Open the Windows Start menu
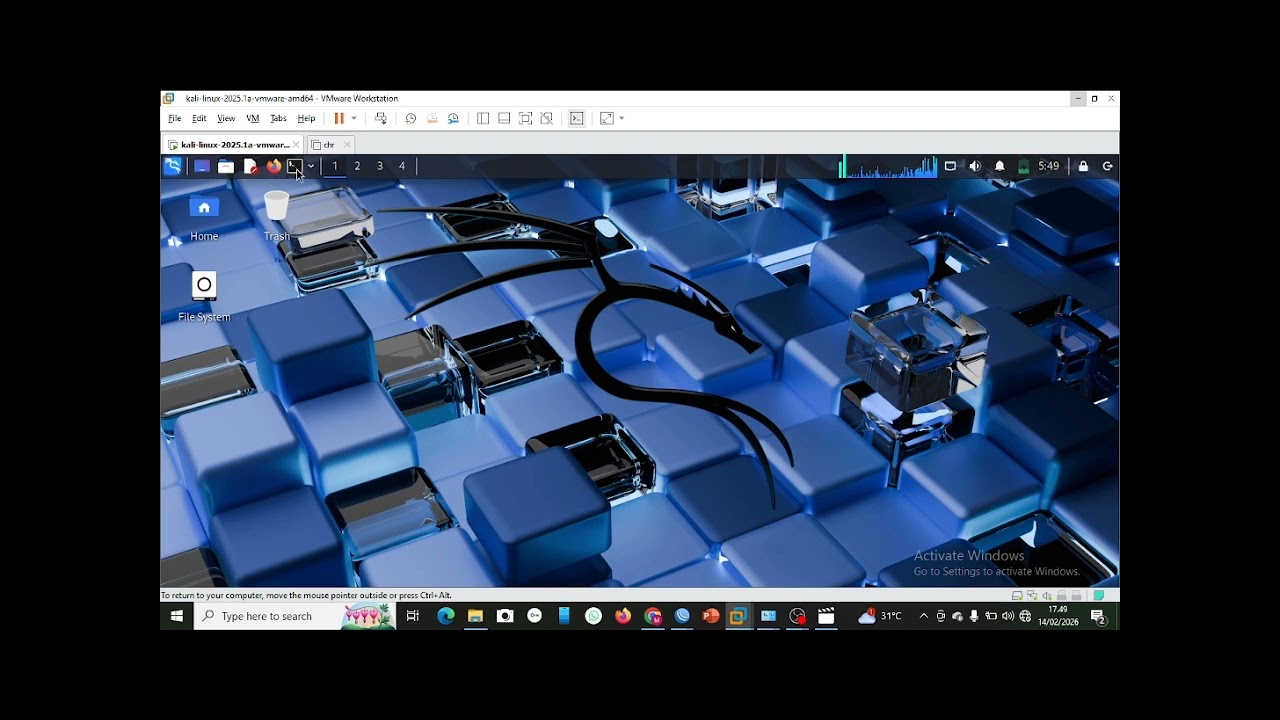 point(177,616)
